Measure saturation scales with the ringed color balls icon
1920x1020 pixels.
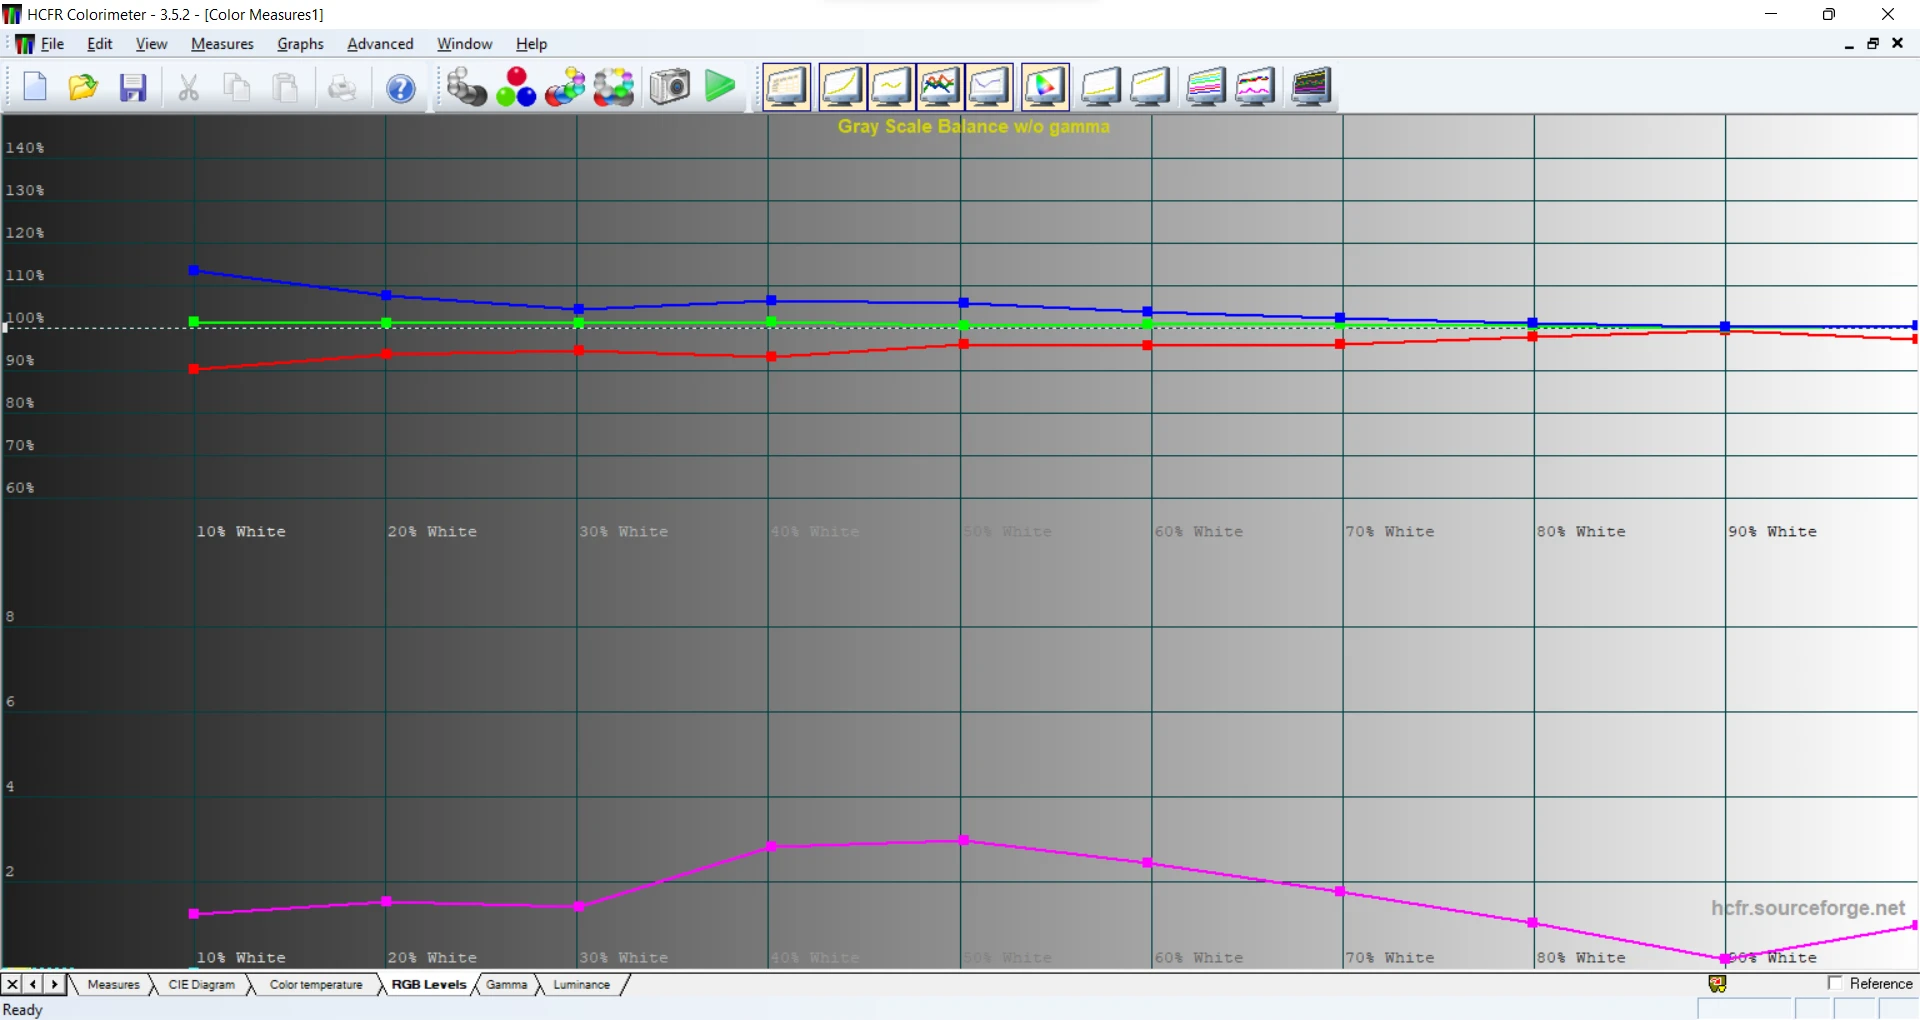click(x=614, y=87)
